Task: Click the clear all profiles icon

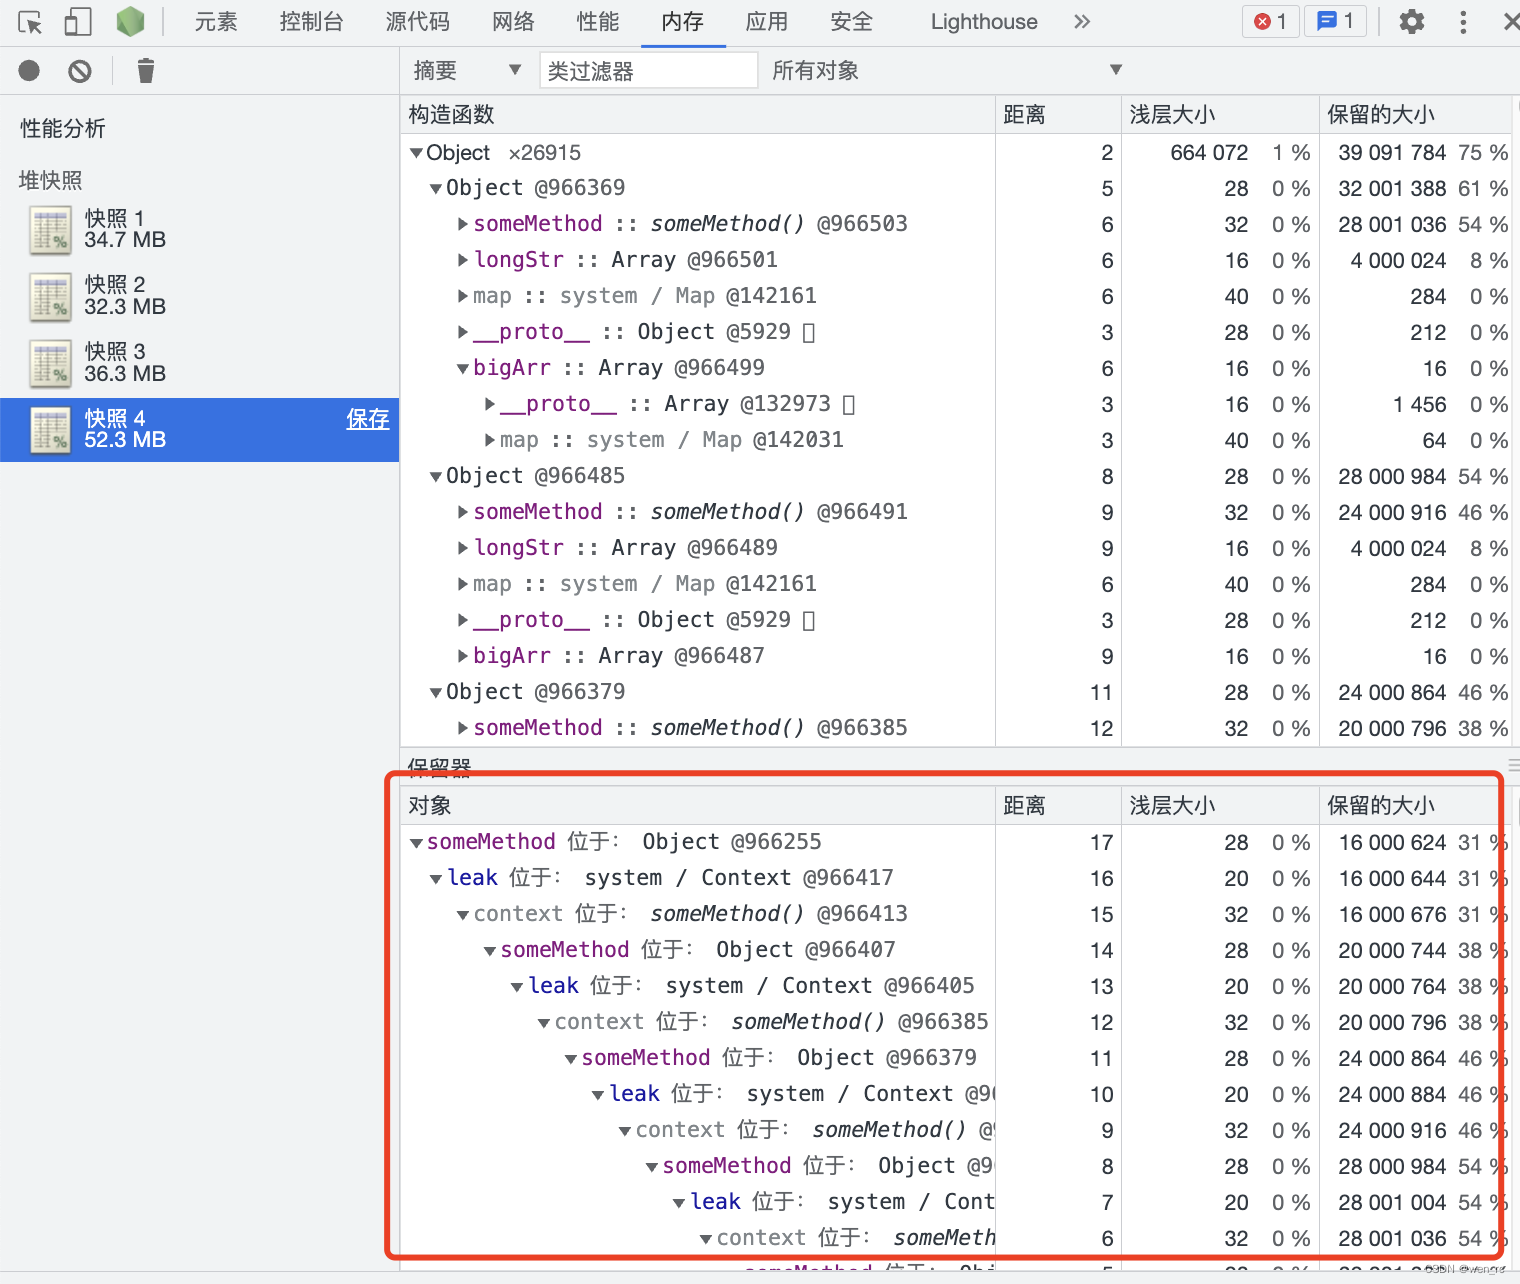Action: 80,71
